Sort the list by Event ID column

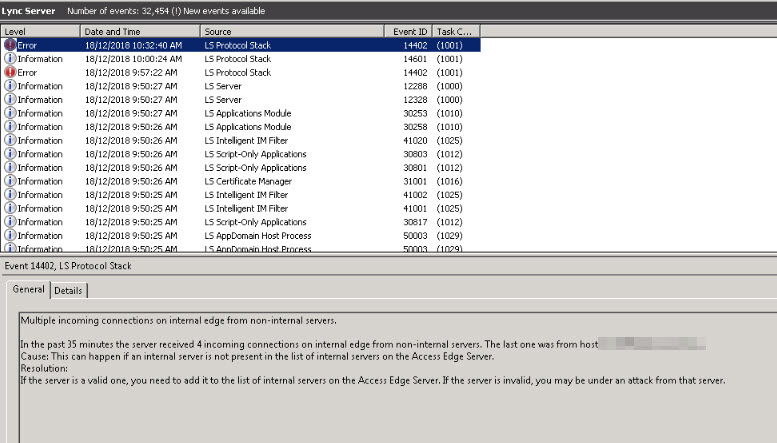[x=411, y=32]
